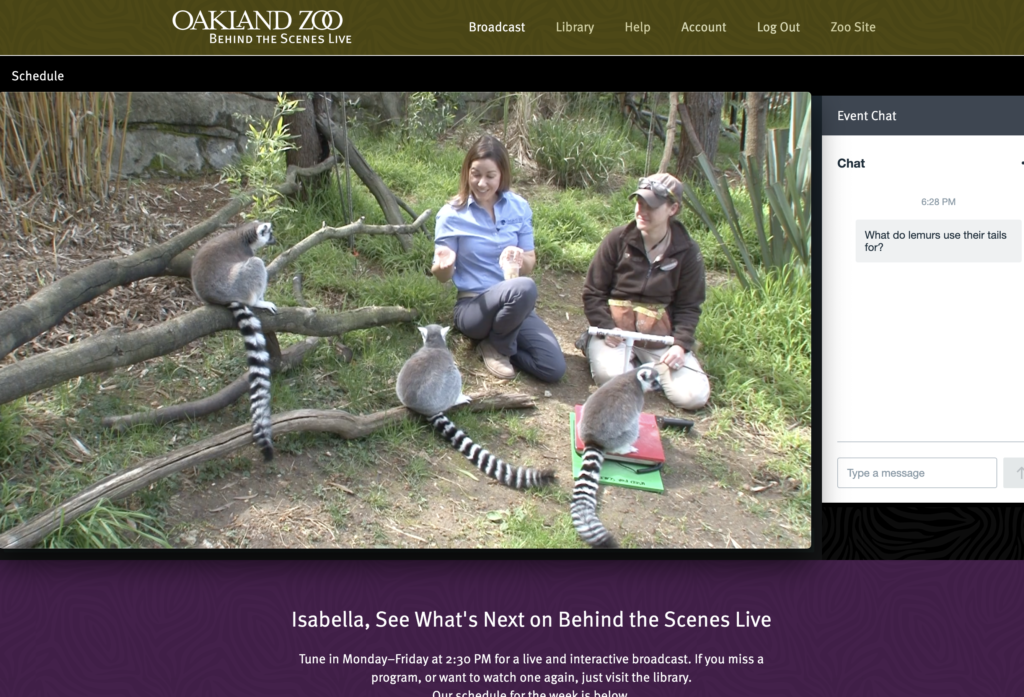This screenshot has width=1024, height=697.
Task: Click the Log Out link
Action: click(x=778, y=27)
